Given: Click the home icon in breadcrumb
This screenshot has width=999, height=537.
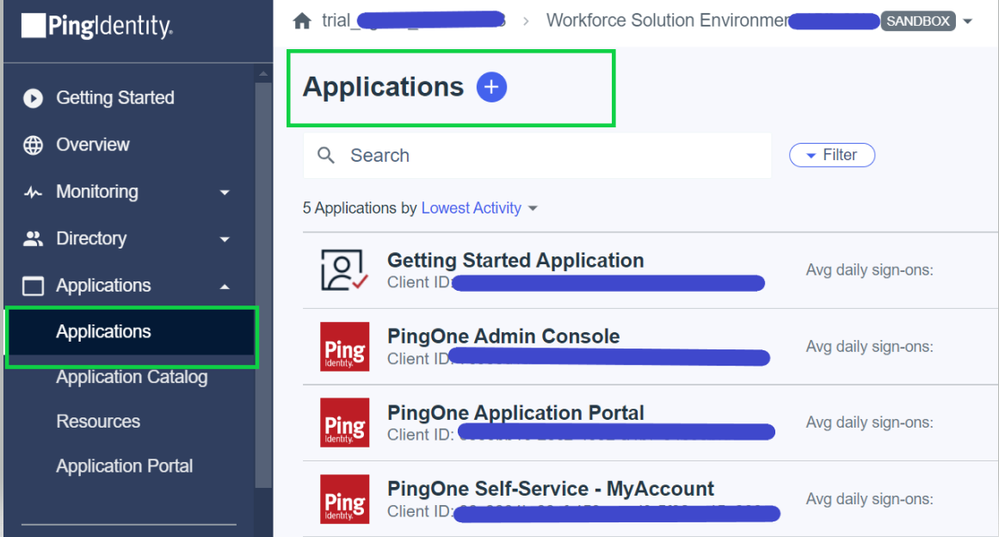Looking at the screenshot, I should click(x=302, y=21).
